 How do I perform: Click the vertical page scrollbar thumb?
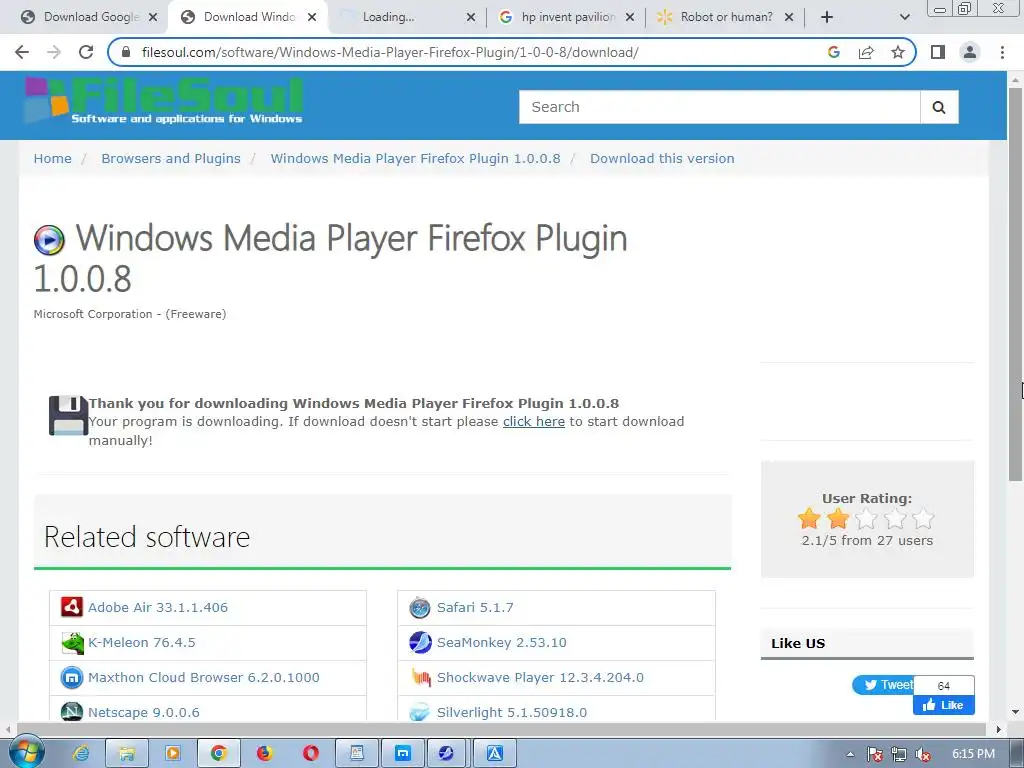pyautogui.click(x=1015, y=284)
